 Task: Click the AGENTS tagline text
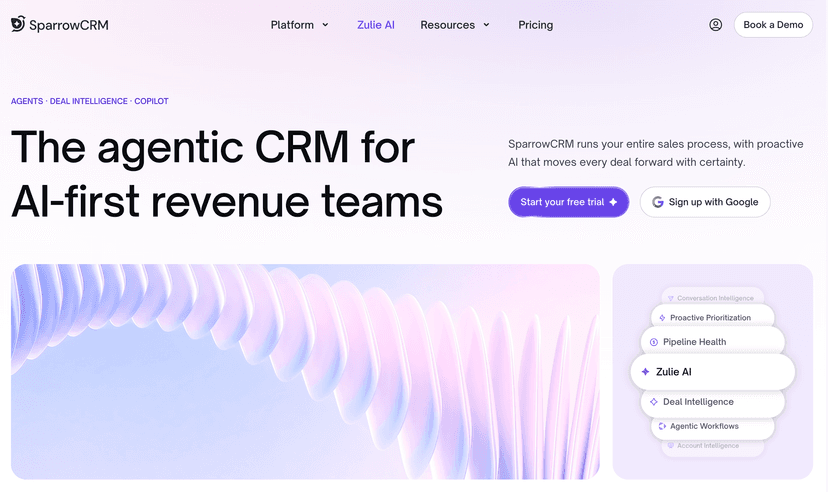[27, 101]
